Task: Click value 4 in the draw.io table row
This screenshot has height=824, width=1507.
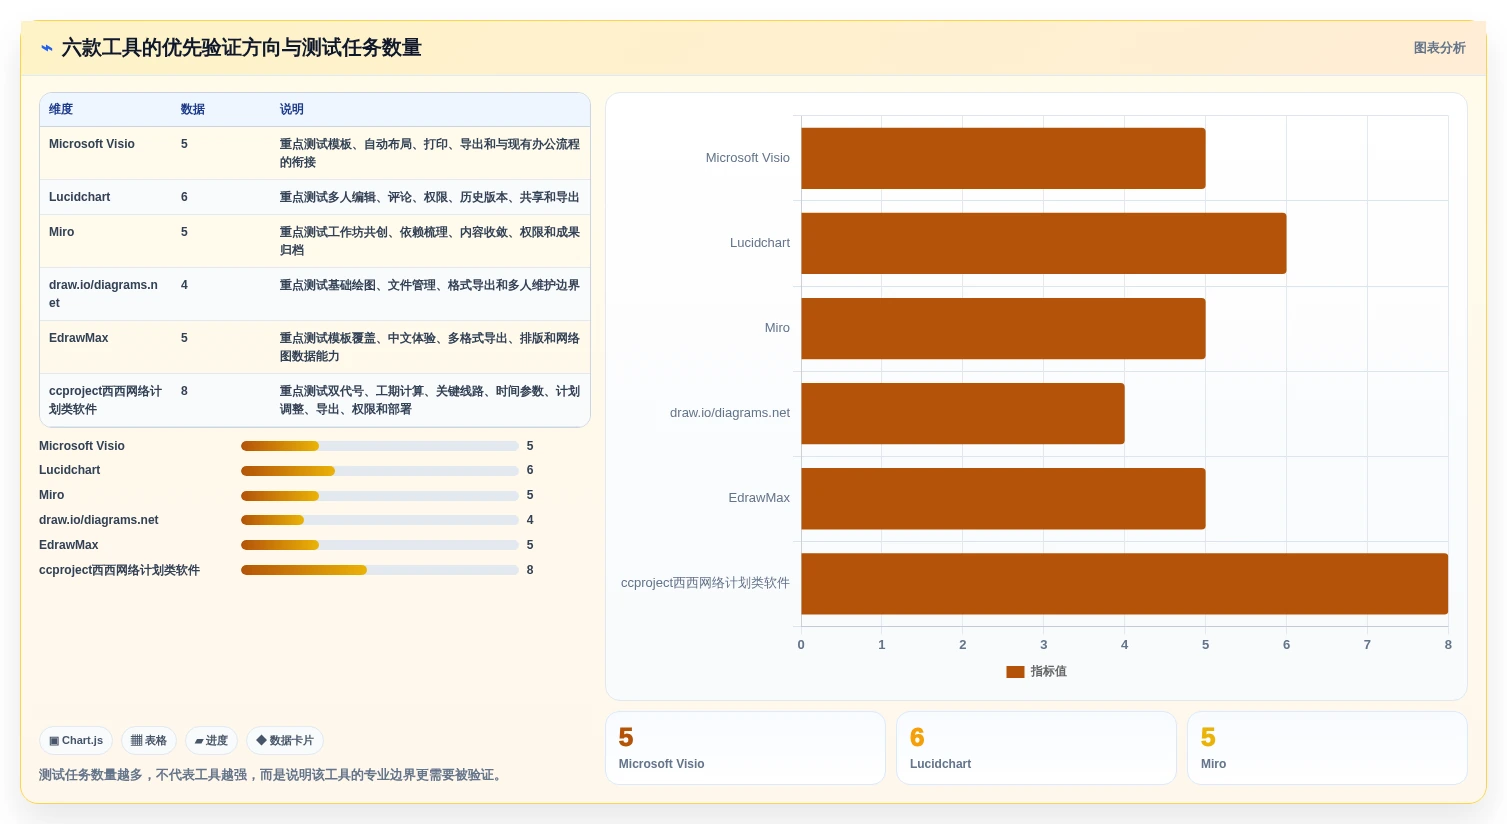Action: click(x=184, y=285)
